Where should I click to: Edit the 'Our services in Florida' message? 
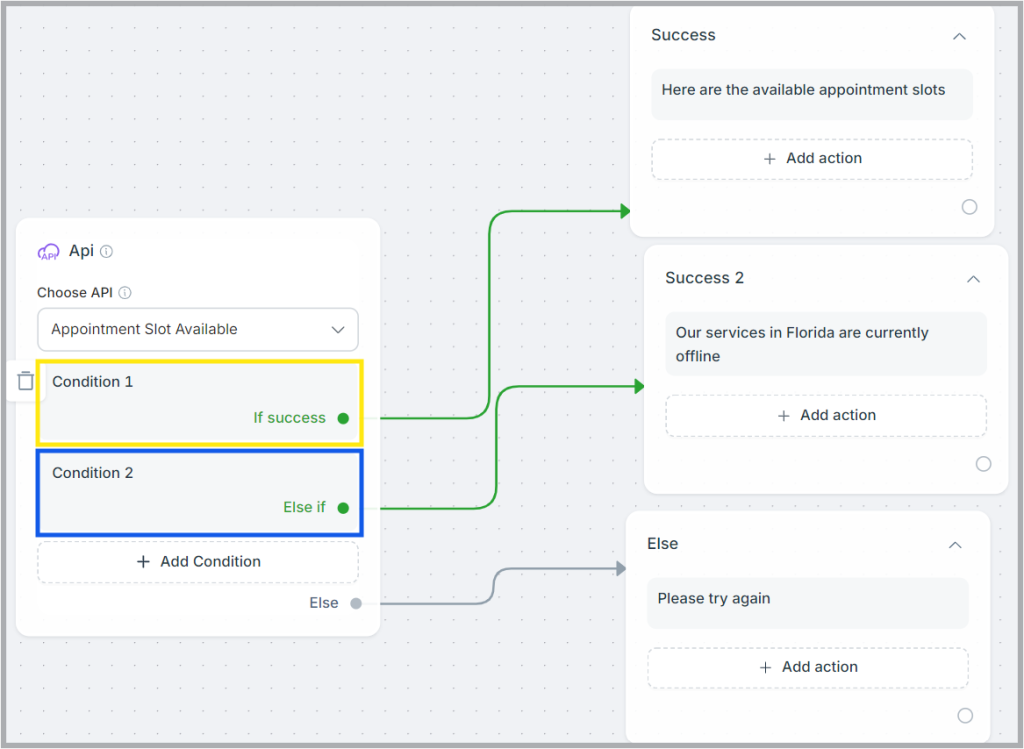point(826,343)
